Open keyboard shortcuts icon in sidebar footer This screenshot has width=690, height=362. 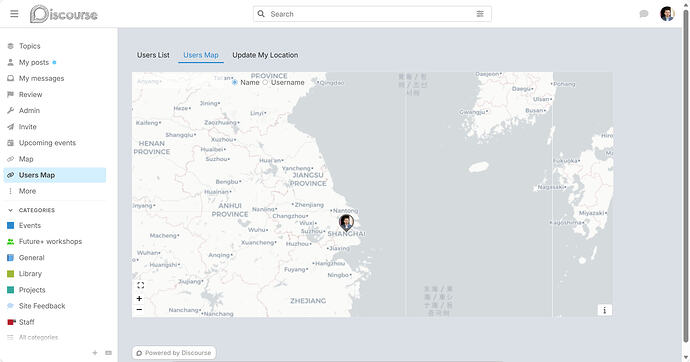[x=109, y=353]
